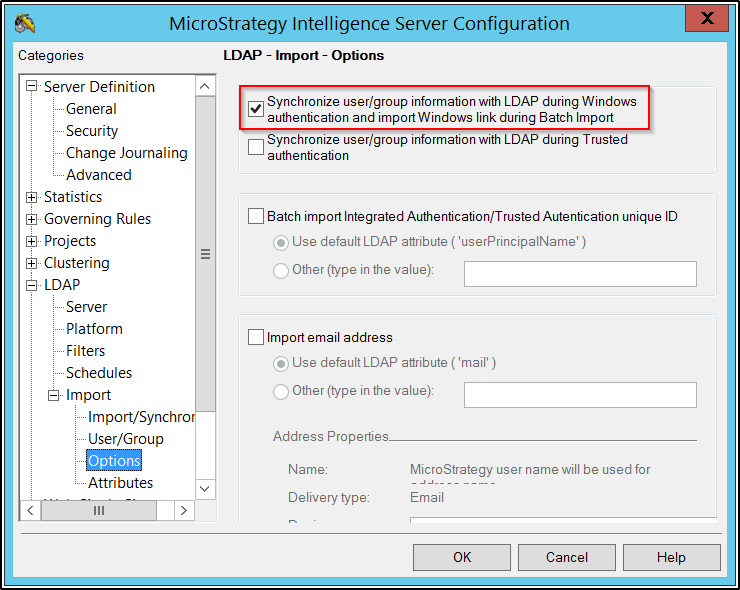Uncheck Synchronize with LDAP during Windows authentication
Viewport: 740px width, 590px height.
(x=256, y=109)
